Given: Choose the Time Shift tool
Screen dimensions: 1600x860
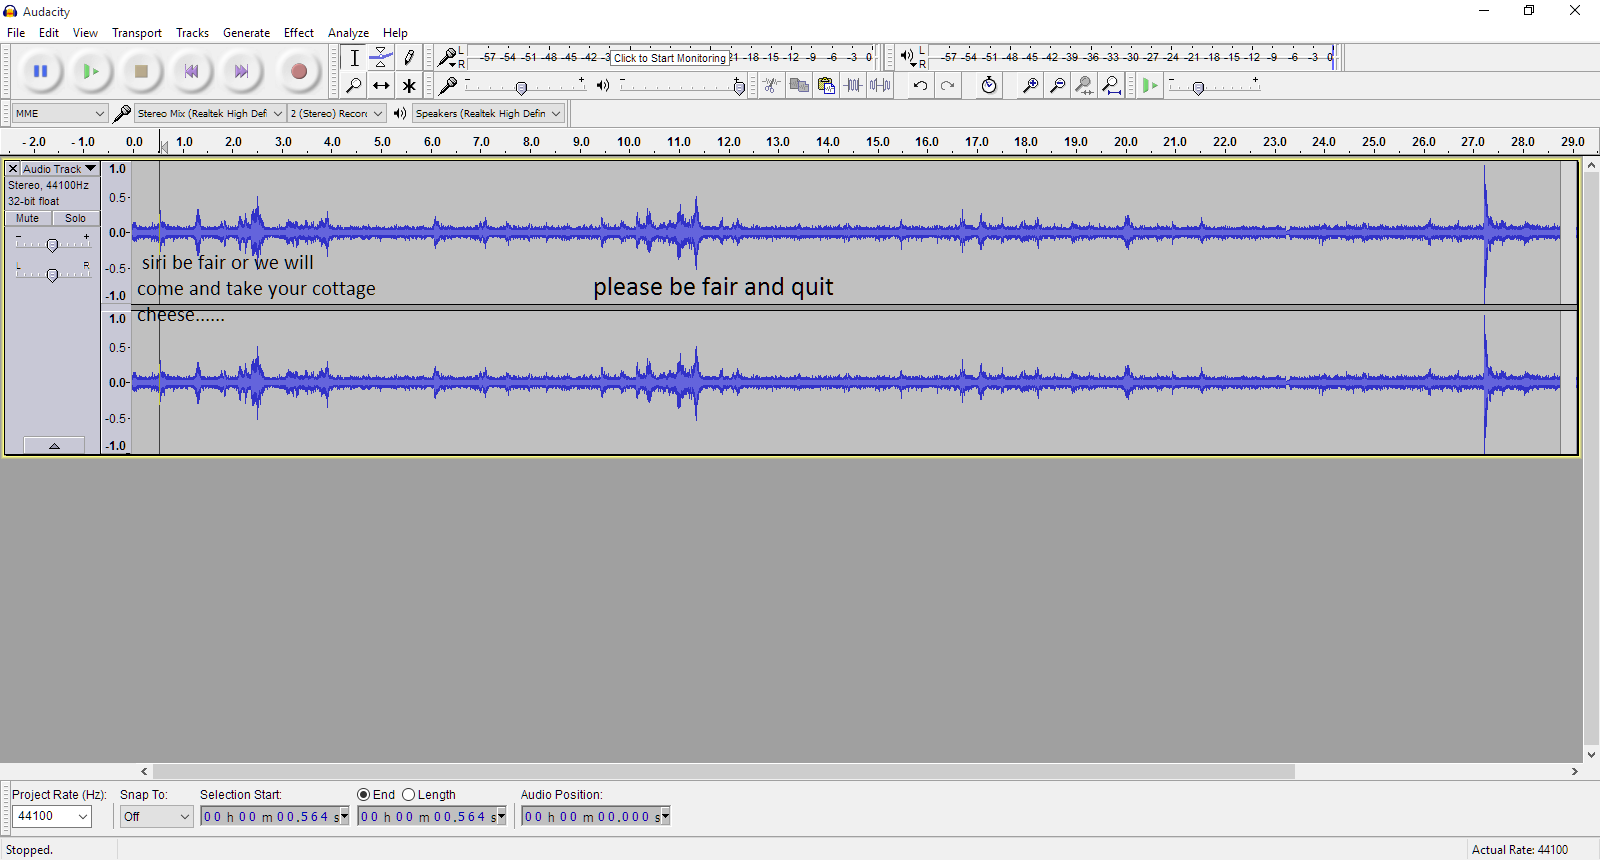Looking at the screenshot, I should pos(381,86).
